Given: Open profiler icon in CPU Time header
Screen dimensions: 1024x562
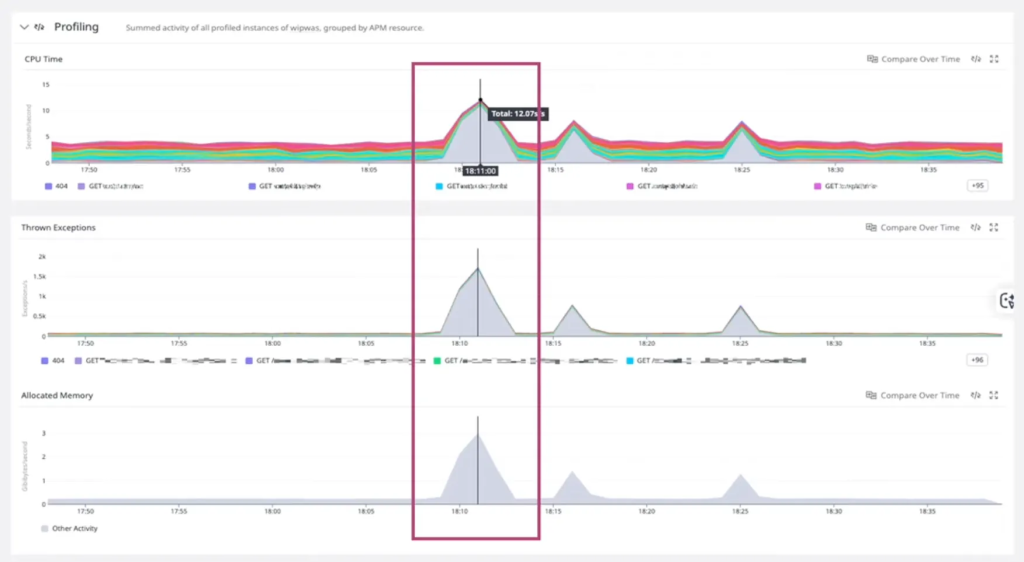Looking at the screenshot, I should pyautogui.click(x=976, y=59).
